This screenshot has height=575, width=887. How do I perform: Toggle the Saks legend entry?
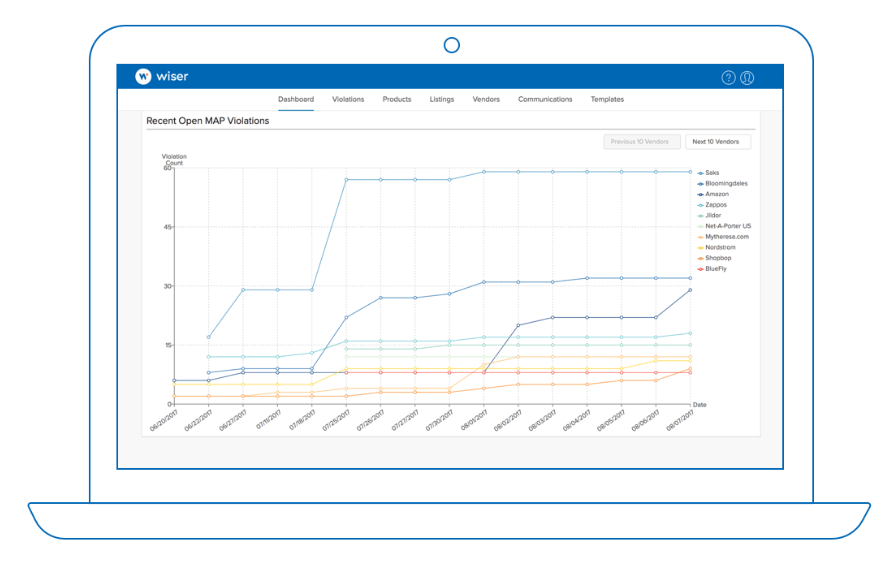tap(708, 173)
